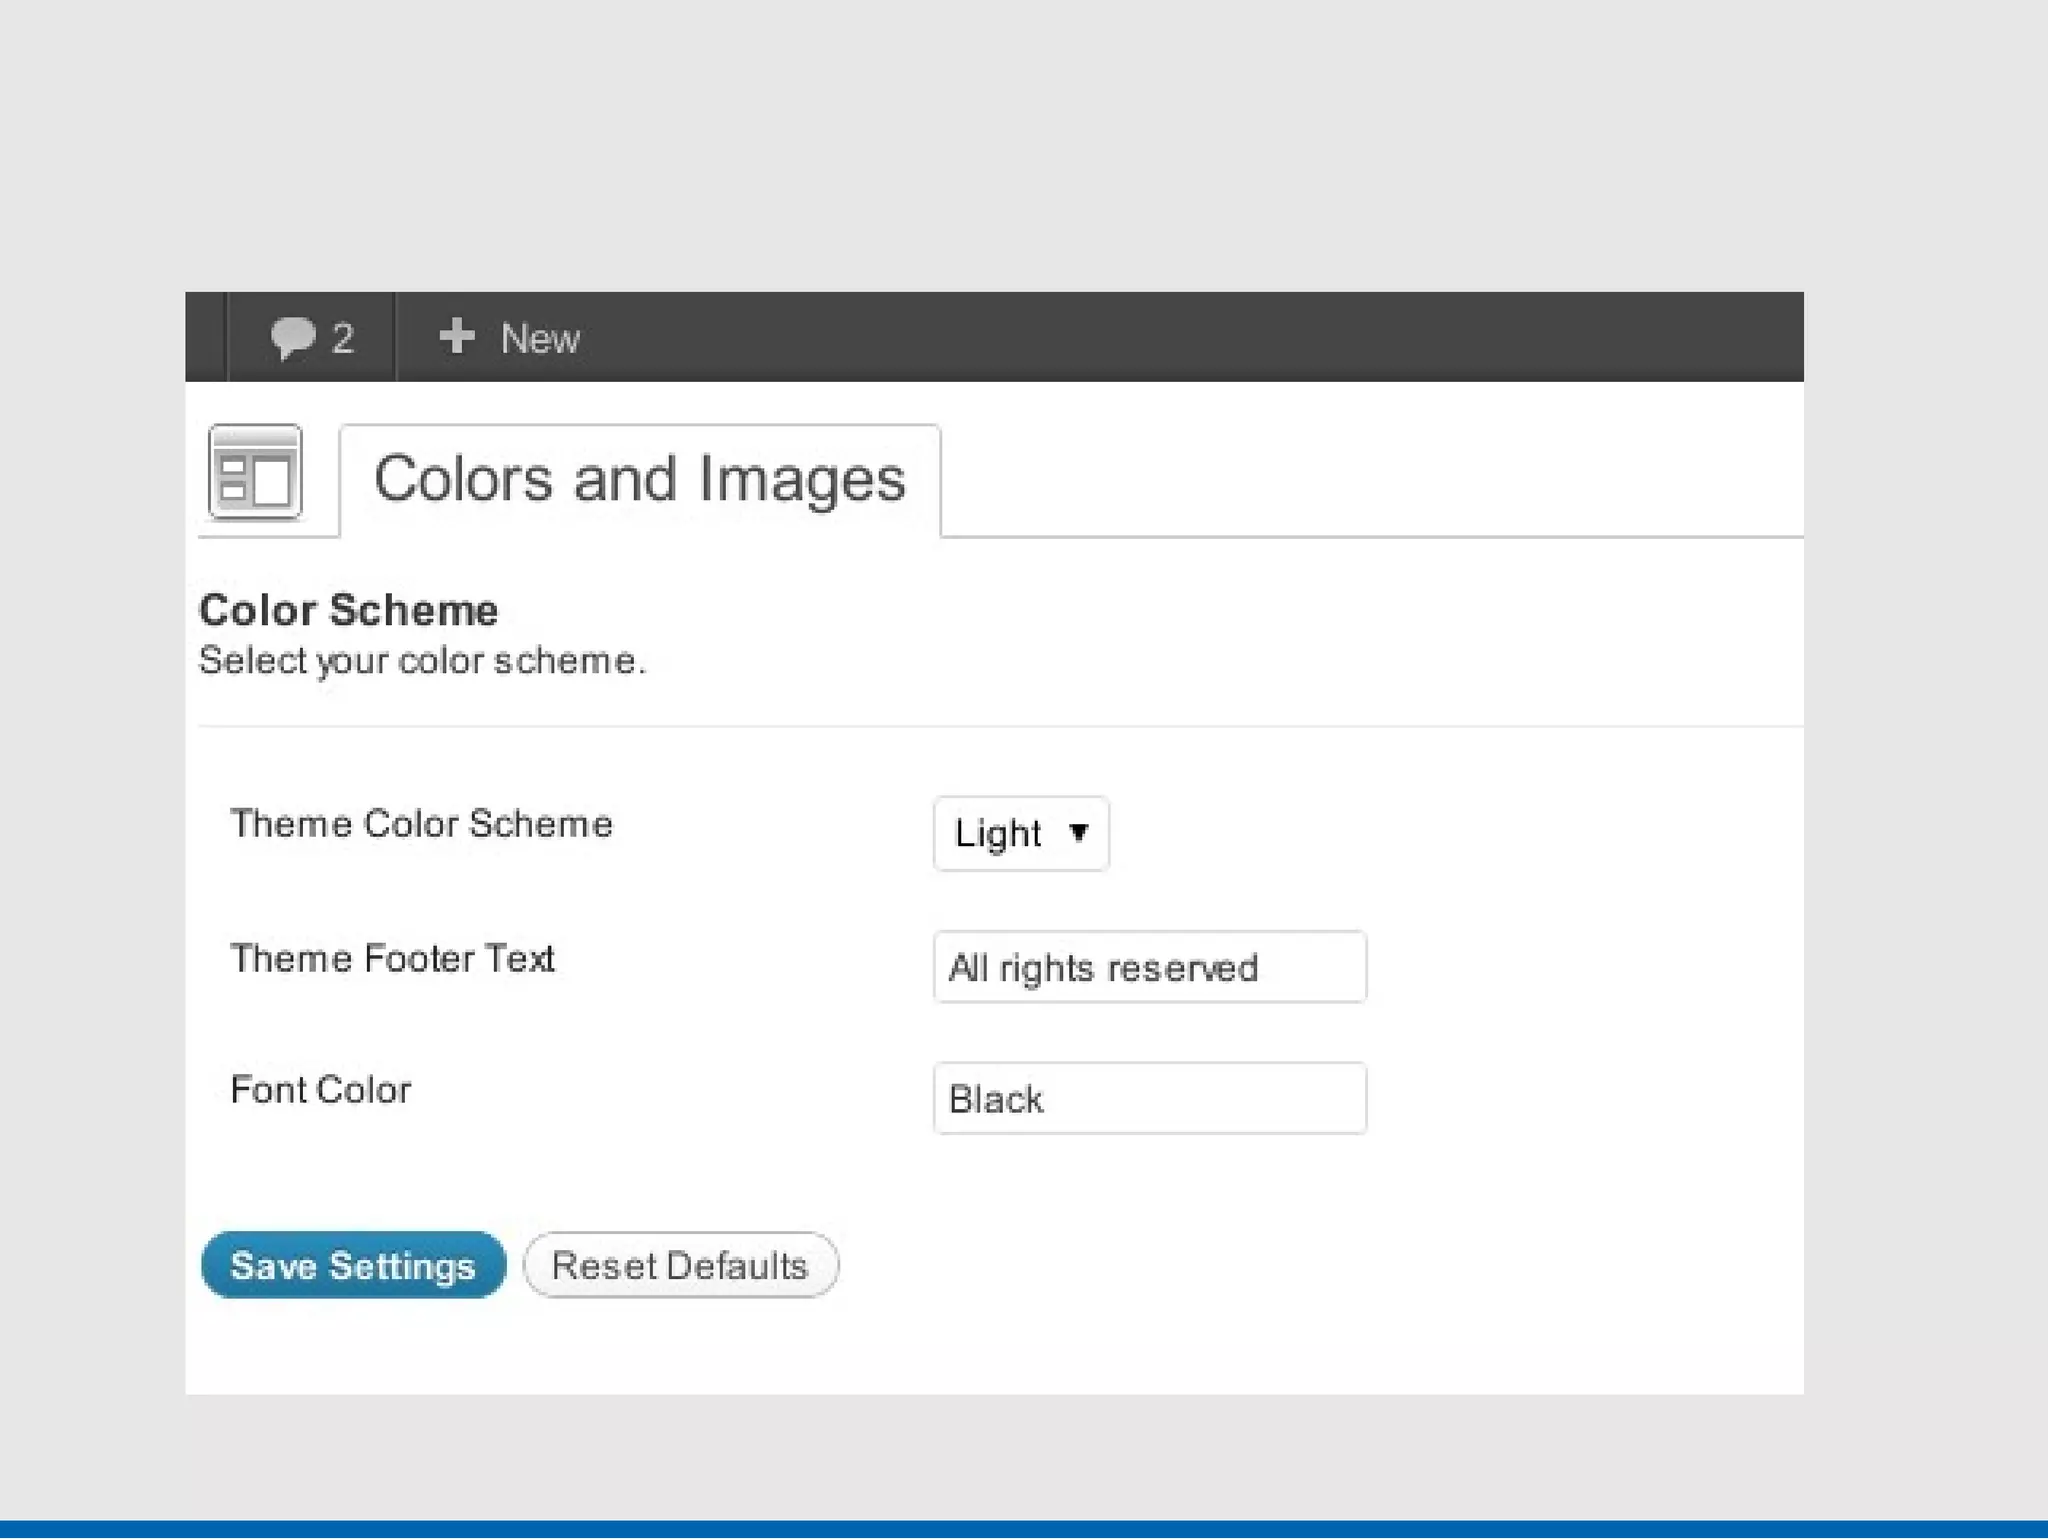Switch to Colors and Images tab
The height and width of the screenshot is (1539, 2048).
pyautogui.click(x=639, y=479)
